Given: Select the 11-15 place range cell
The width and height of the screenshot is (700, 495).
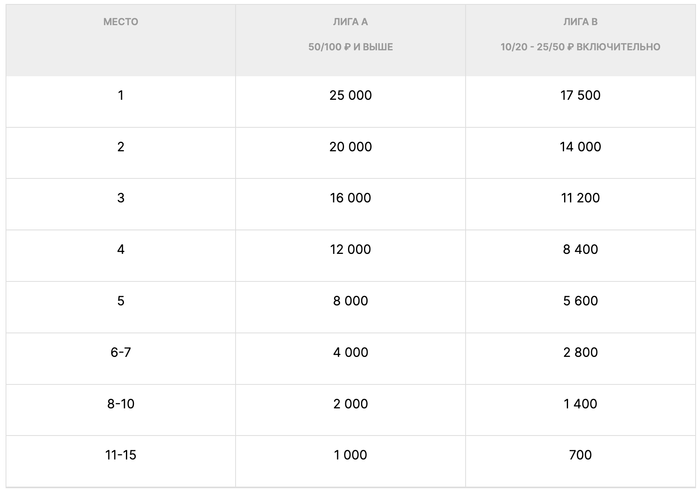Looking at the screenshot, I should pos(121,455).
